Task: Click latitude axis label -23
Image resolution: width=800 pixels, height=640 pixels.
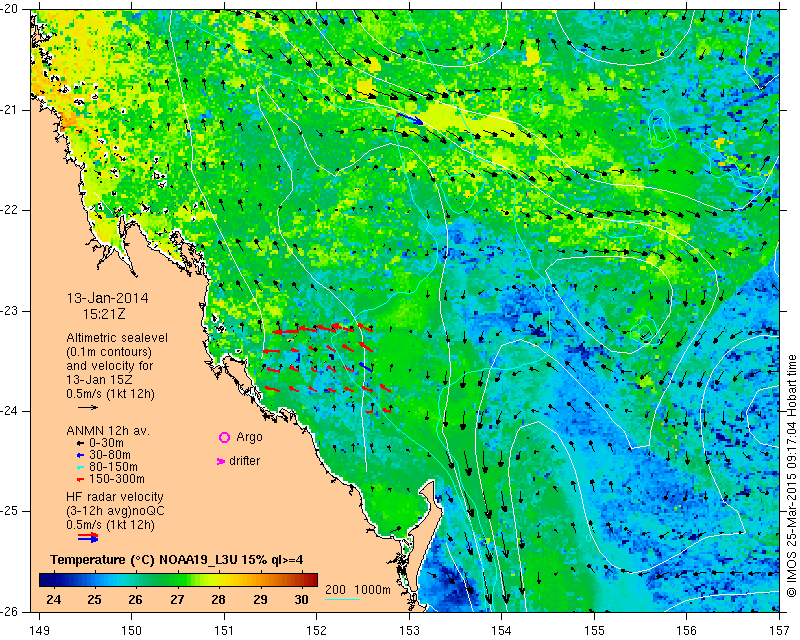Action: pyautogui.click(x=11, y=311)
